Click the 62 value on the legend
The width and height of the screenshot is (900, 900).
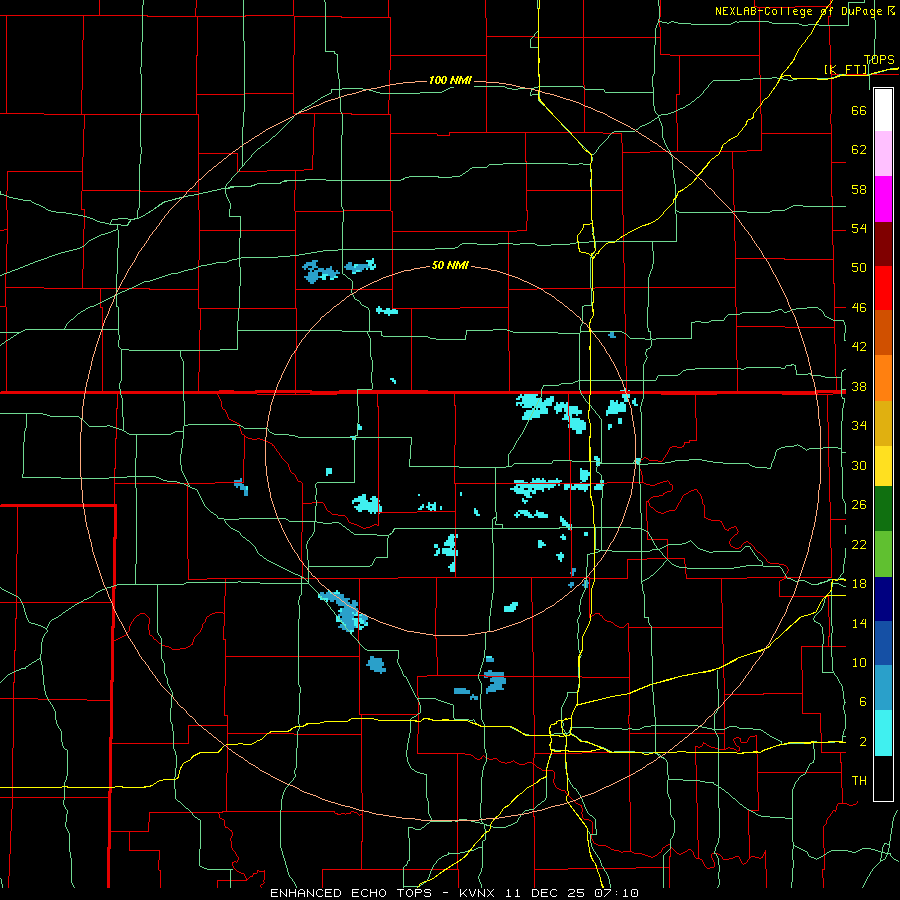pos(859,150)
